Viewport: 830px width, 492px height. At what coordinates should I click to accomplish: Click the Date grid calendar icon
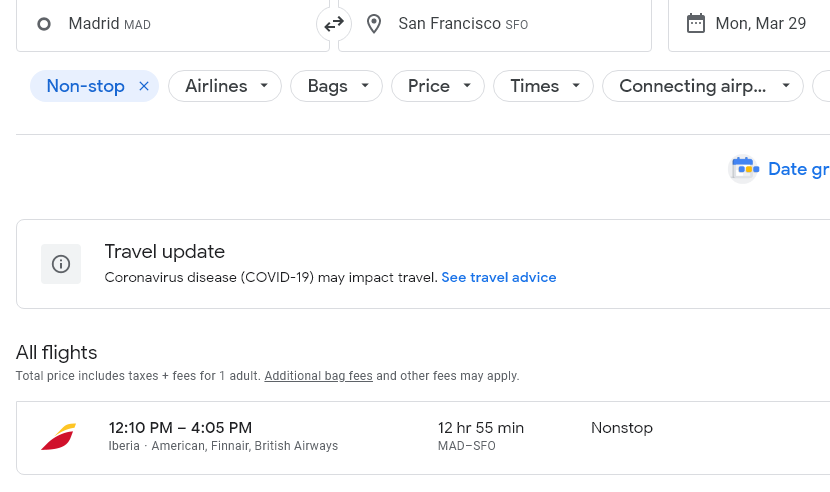743,169
